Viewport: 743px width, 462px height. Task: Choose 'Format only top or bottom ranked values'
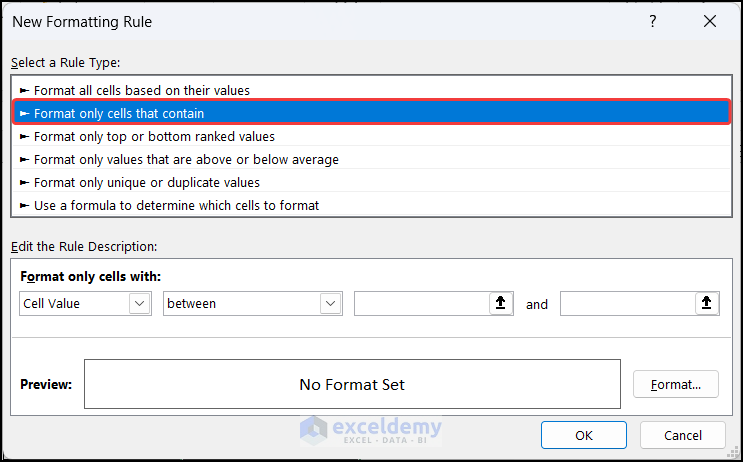tap(154, 136)
